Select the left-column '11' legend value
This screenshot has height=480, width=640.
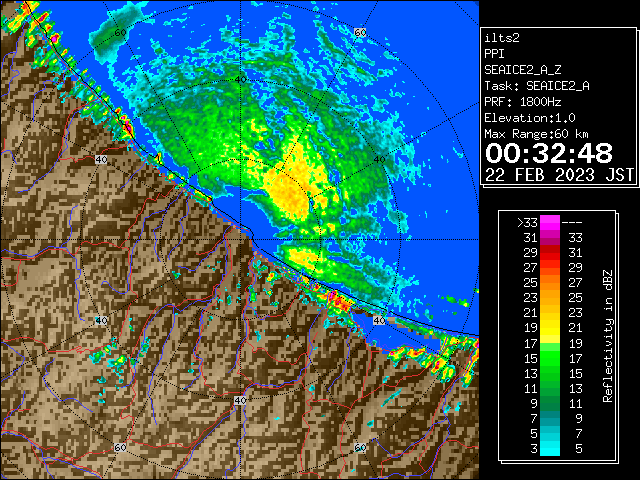531,388
